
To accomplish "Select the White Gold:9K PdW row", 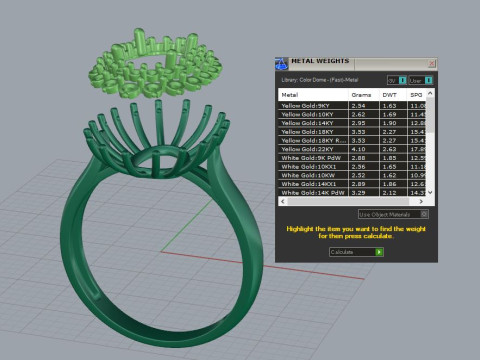I will pos(352,158).
